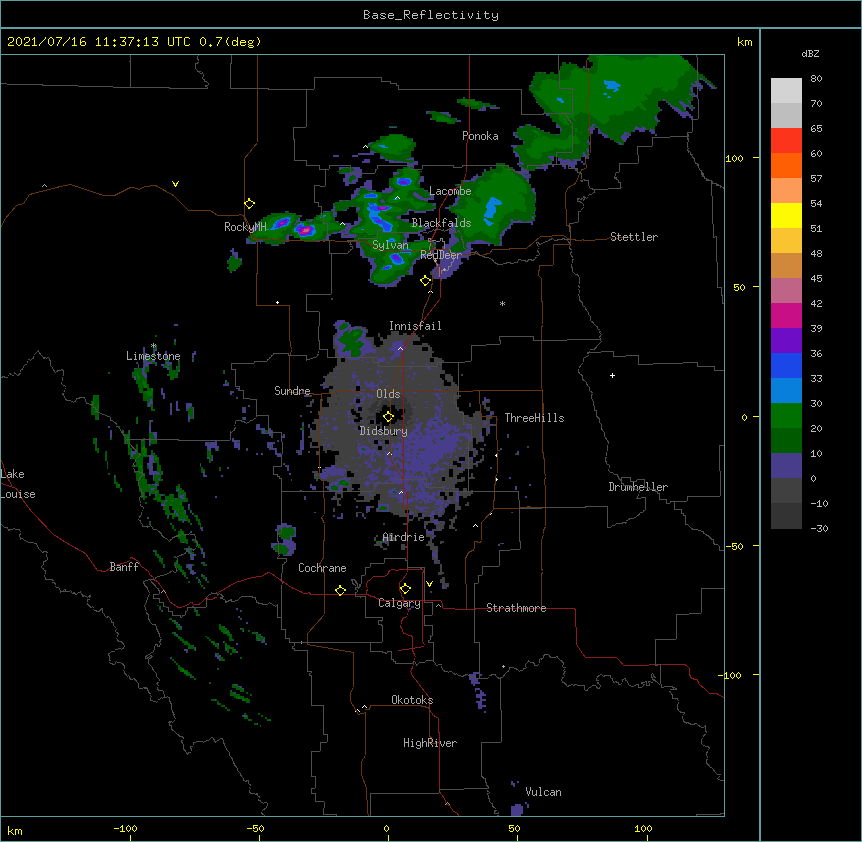Image resolution: width=862 pixels, height=842 pixels.
Task: Click the Limestone label
Action: tap(153, 356)
